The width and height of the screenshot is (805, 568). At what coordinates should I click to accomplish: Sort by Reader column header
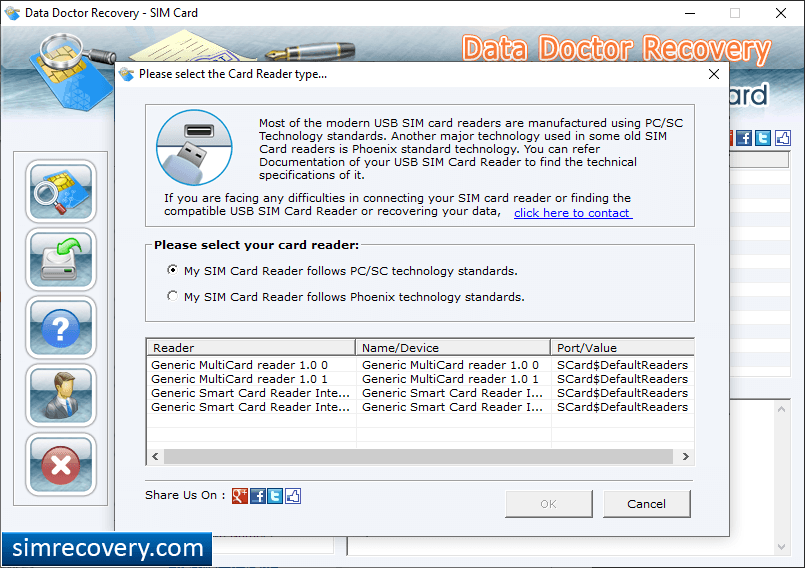click(x=251, y=348)
